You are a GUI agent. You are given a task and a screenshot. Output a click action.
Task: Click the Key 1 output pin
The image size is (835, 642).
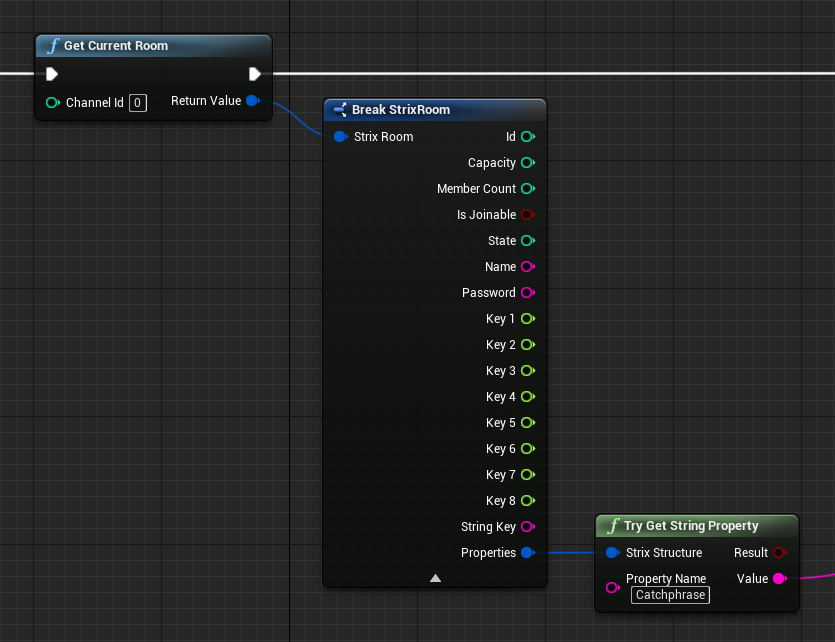pyautogui.click(x=528, y=319)
